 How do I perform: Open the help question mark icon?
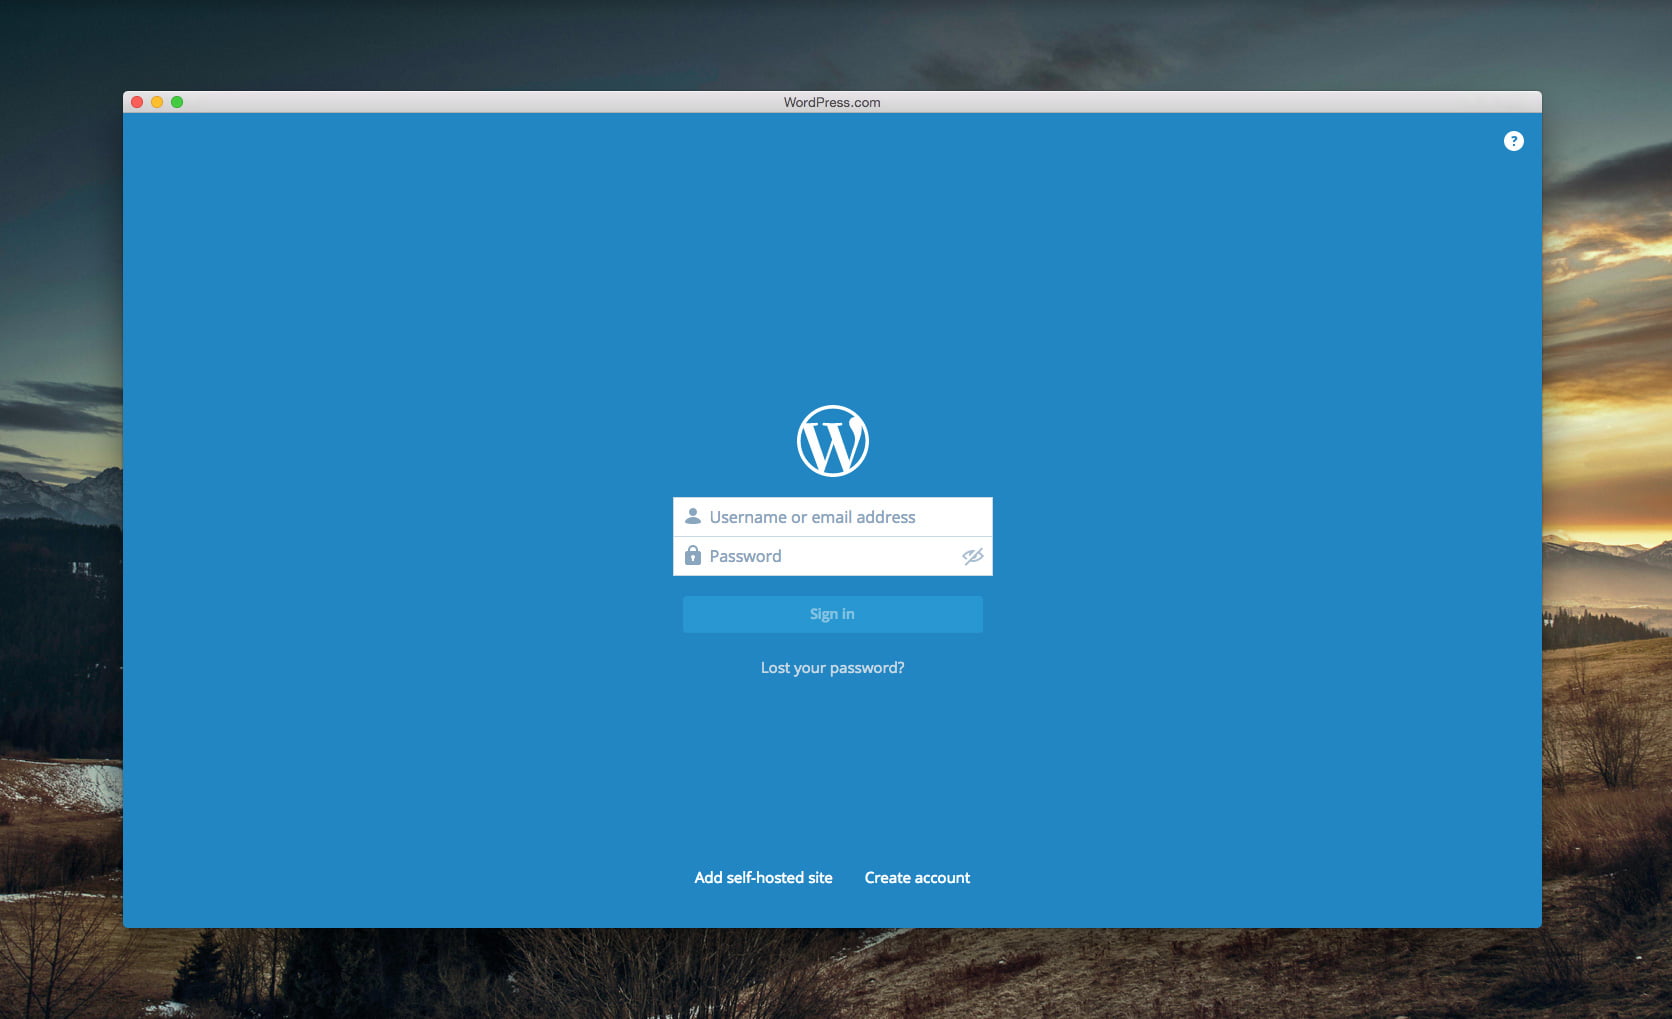[1513, 141]
